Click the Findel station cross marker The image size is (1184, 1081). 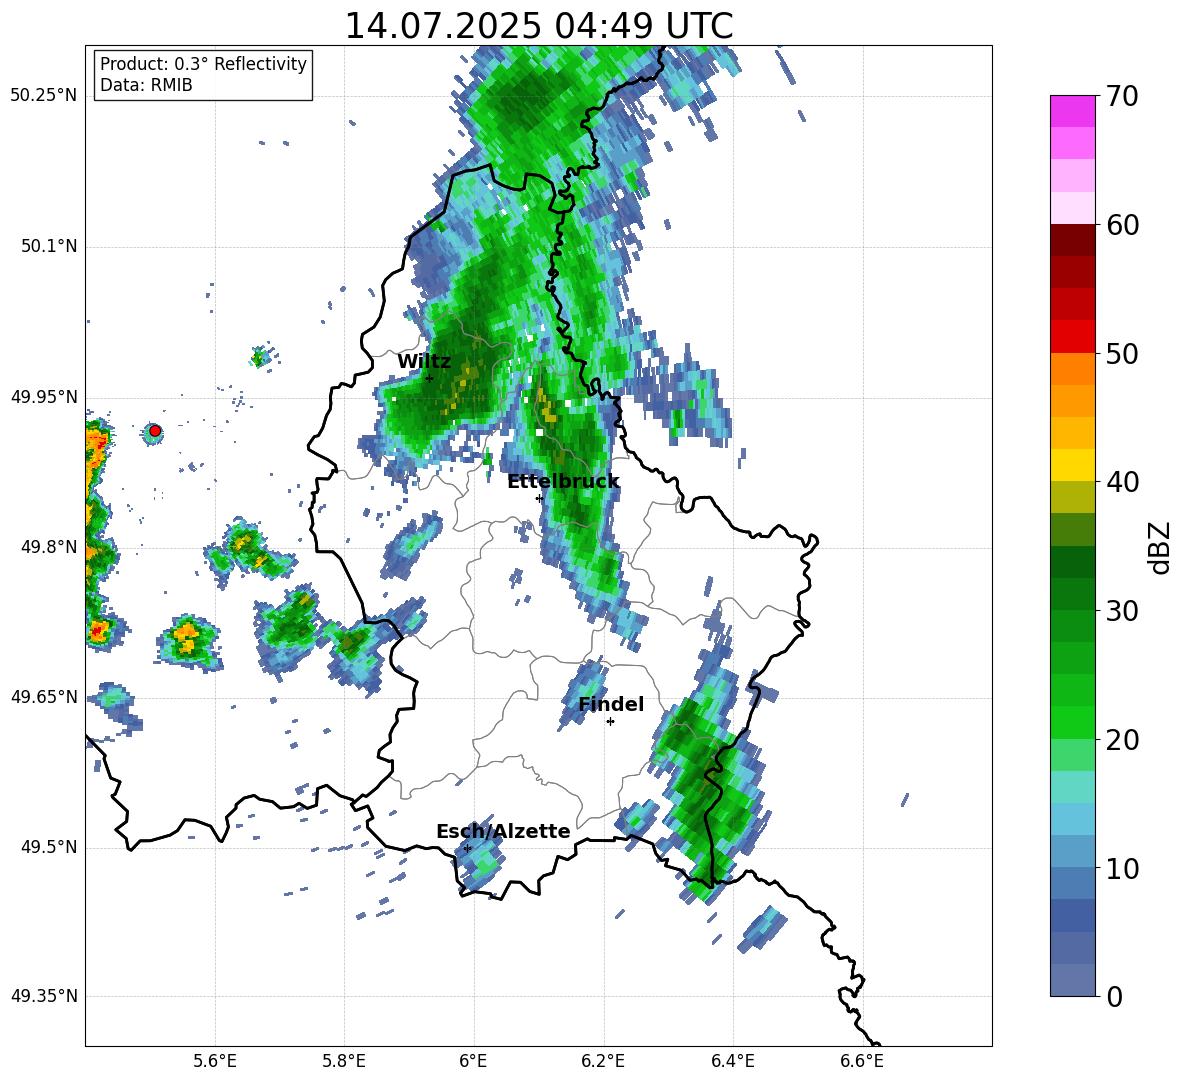610,722
